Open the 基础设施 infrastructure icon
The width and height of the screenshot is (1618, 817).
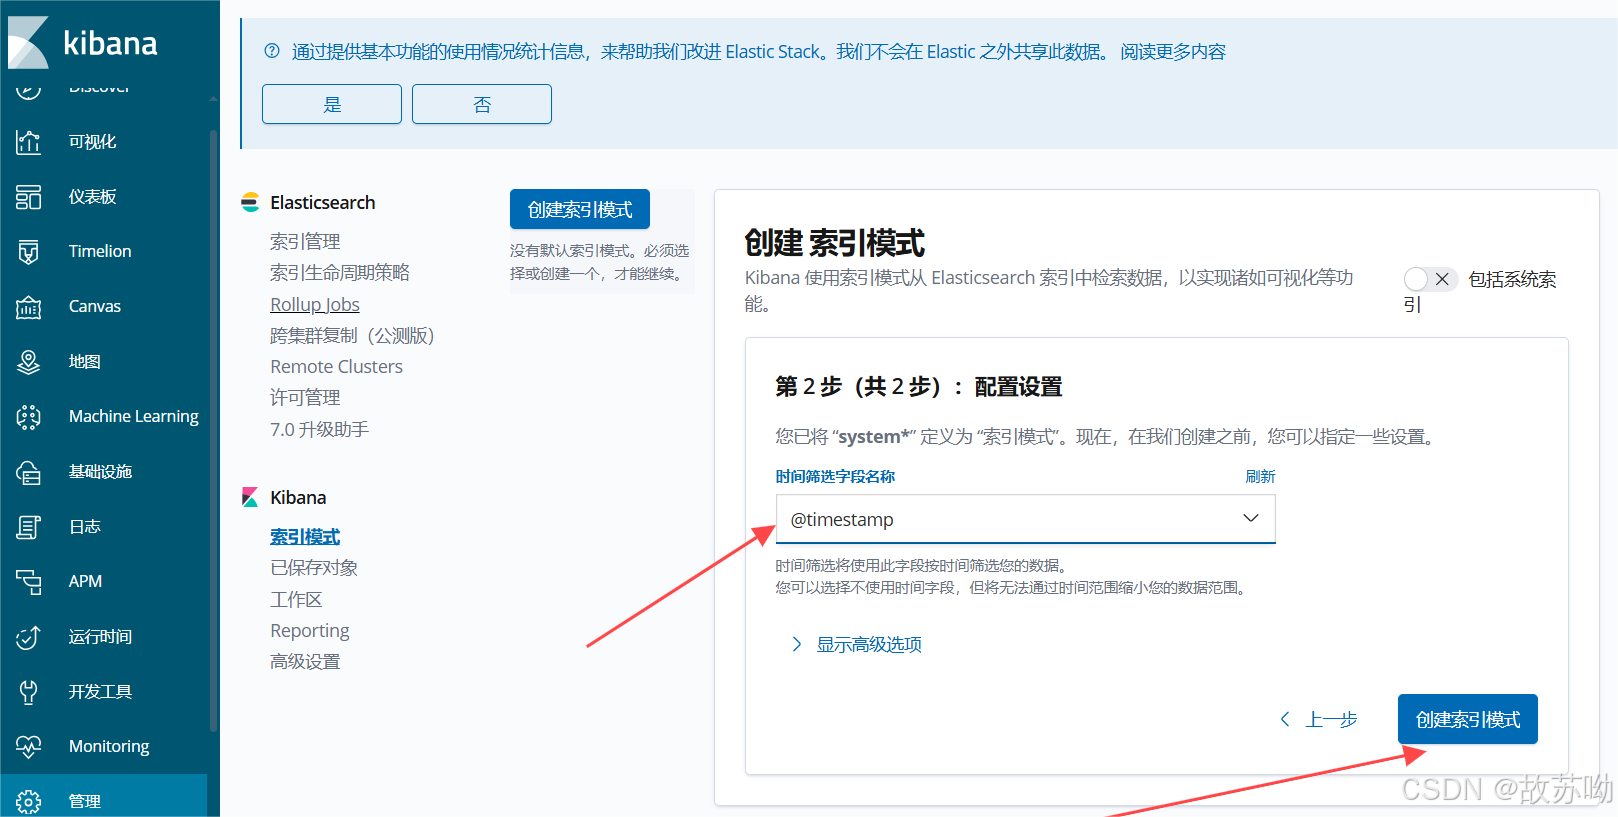click(29, 472)
